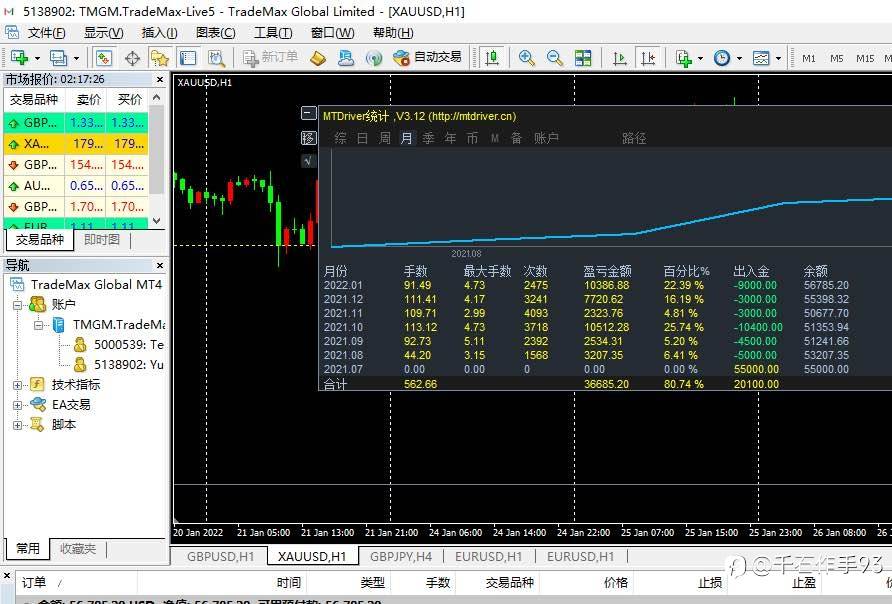Toggle chart auto scroll icon
892x604 pixels.
[x=620, y=57]
